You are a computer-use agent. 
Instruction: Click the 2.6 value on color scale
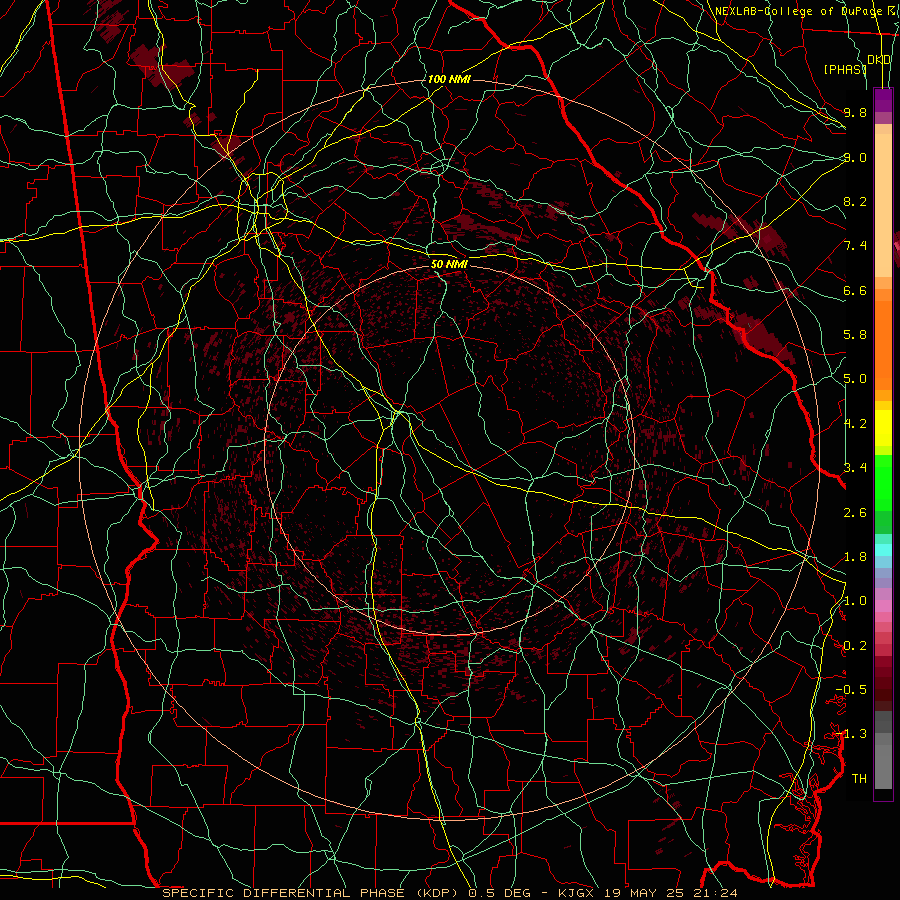coord(855,513)
